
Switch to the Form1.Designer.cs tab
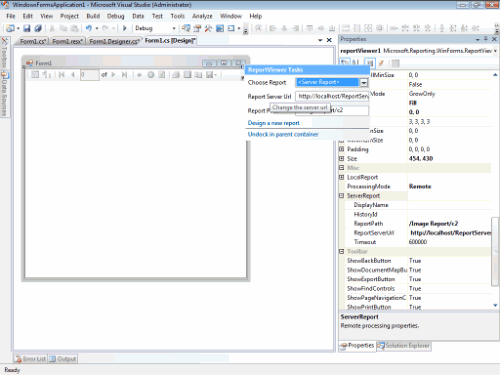(114, 41)
